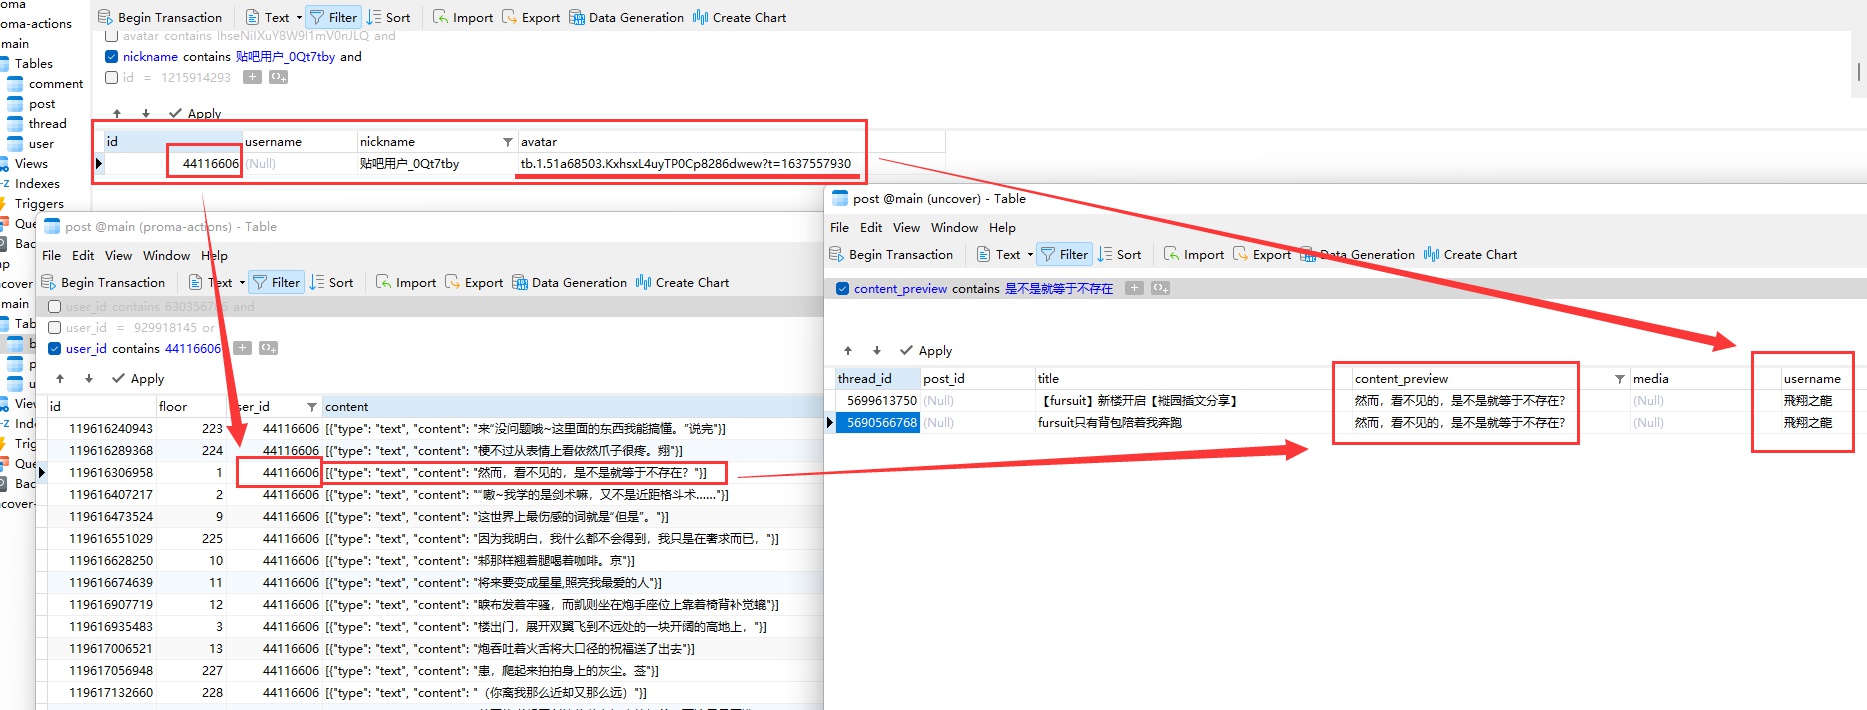This screenshot has height=710, width=1867.
Task: Click add-group icon beside user_id contains 44116606
Action: click(268, 349)
